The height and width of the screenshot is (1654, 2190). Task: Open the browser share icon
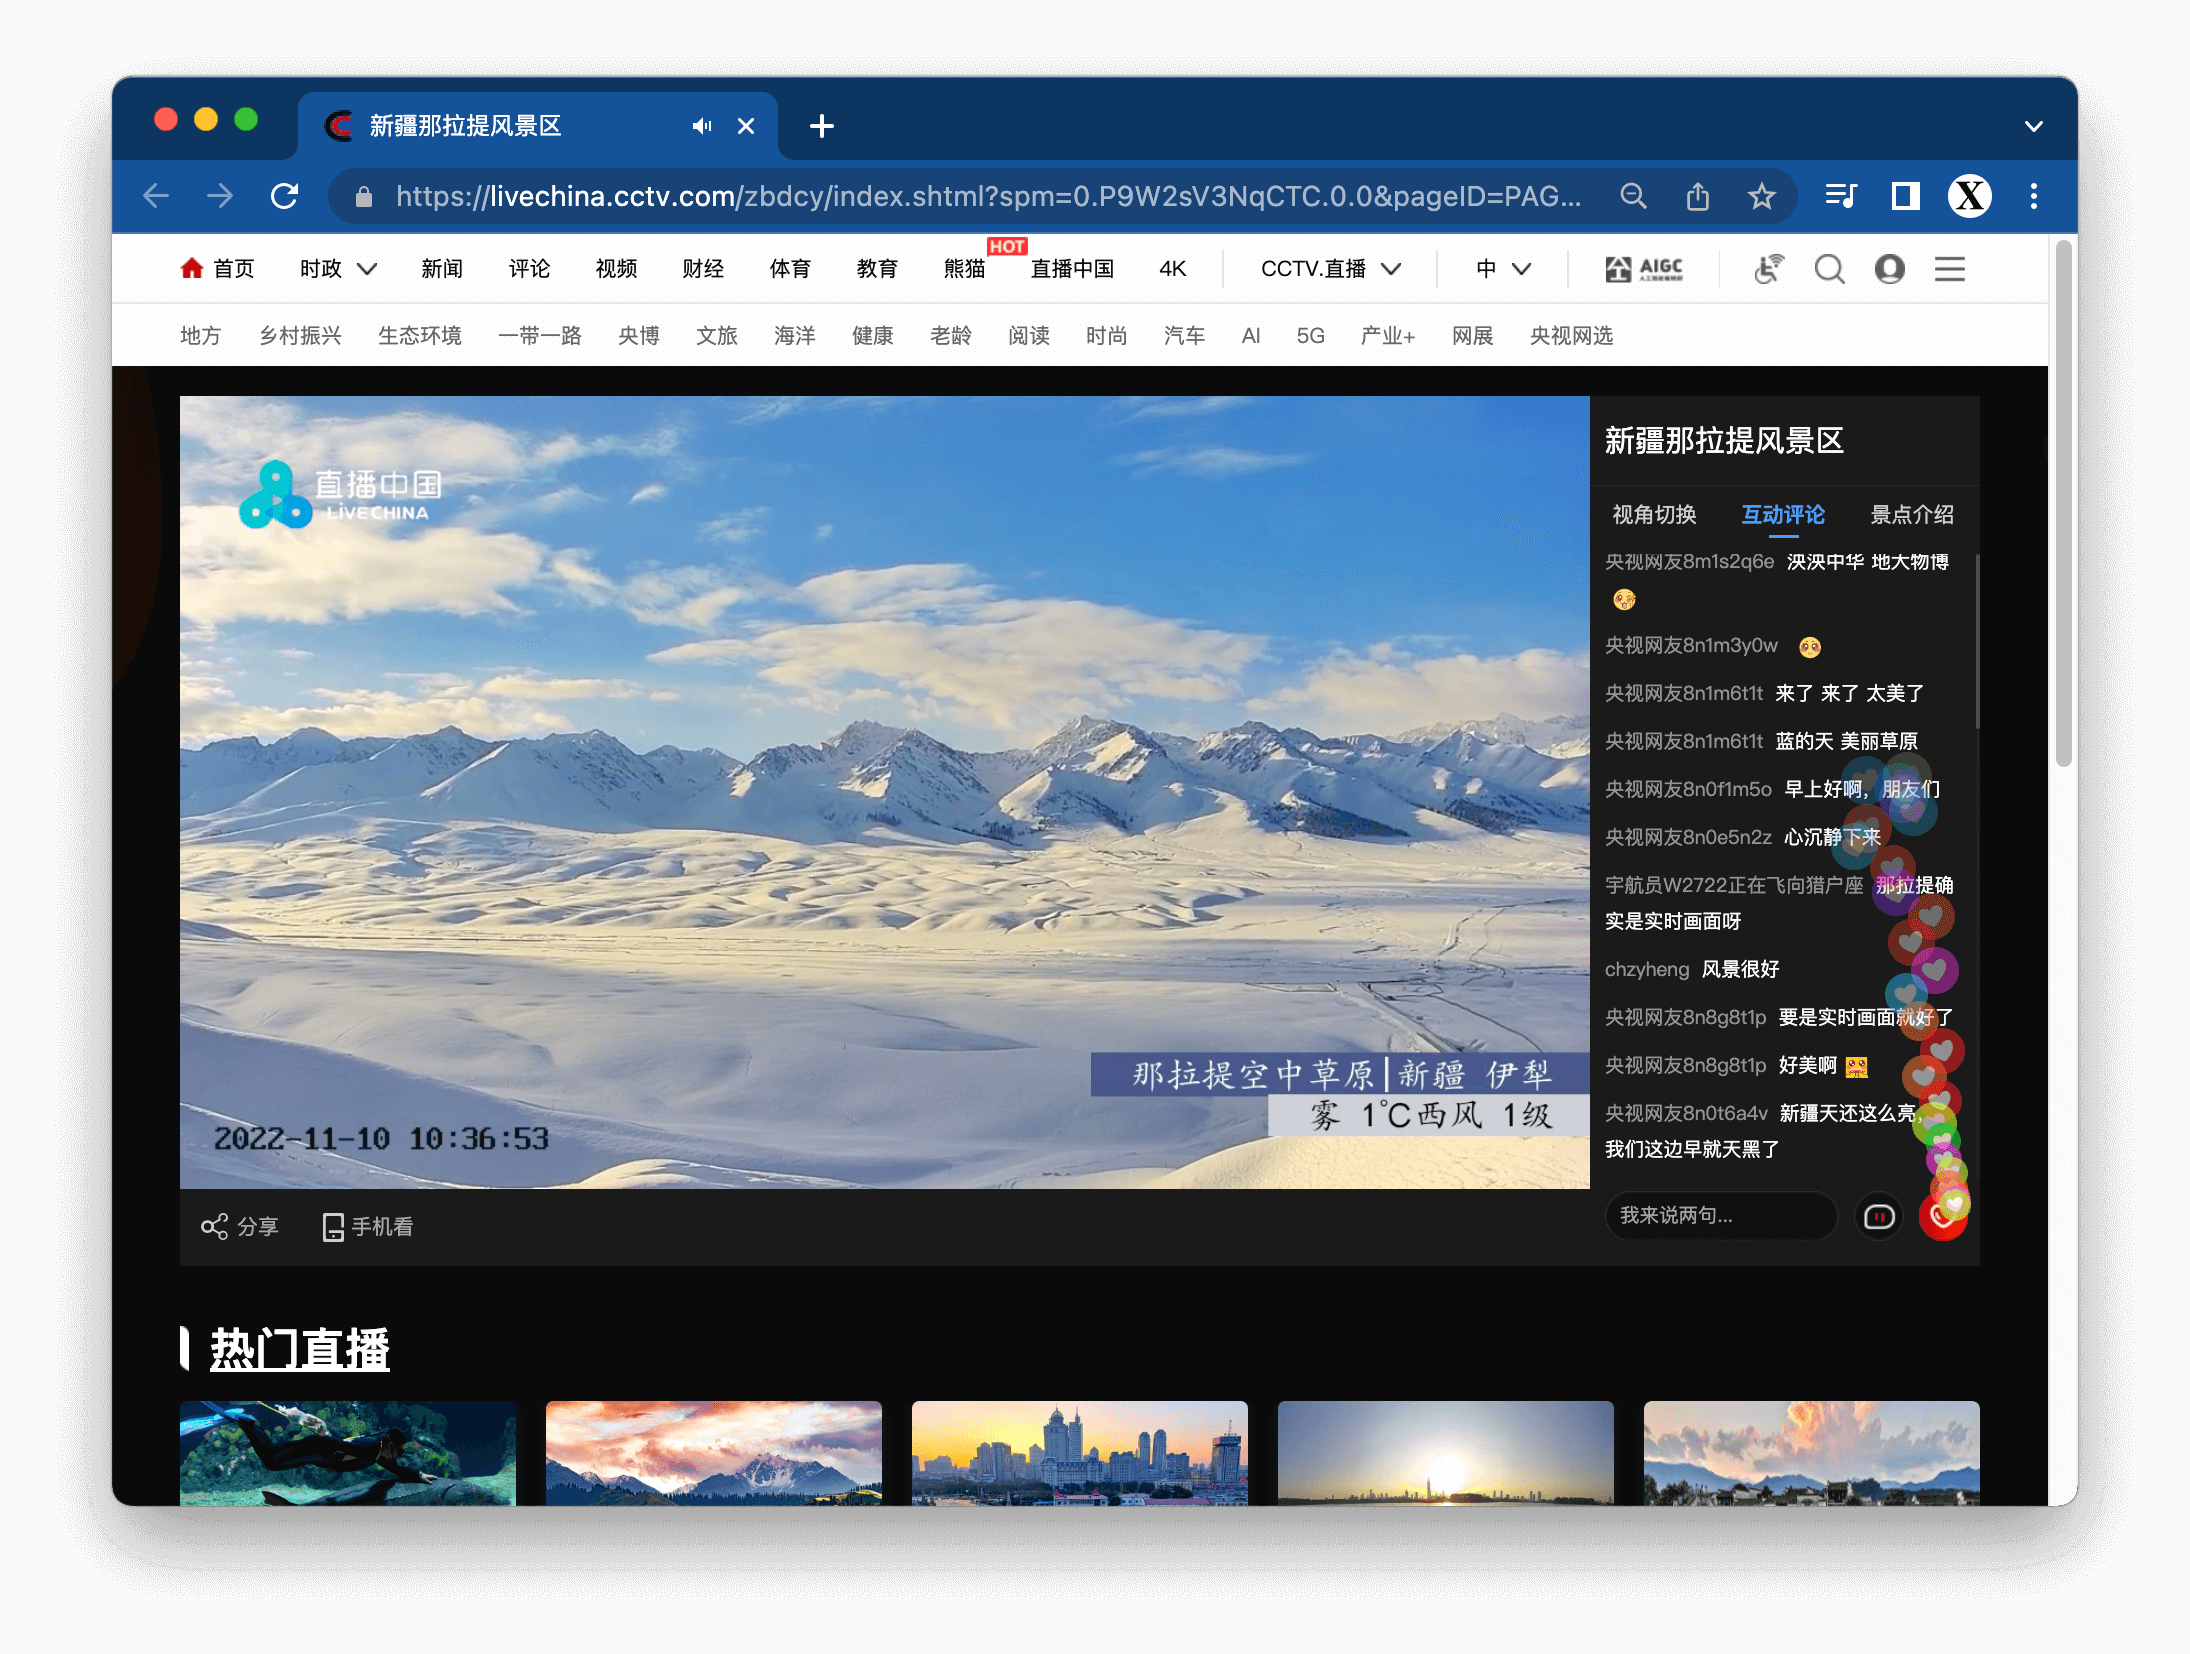point(1697,196)
